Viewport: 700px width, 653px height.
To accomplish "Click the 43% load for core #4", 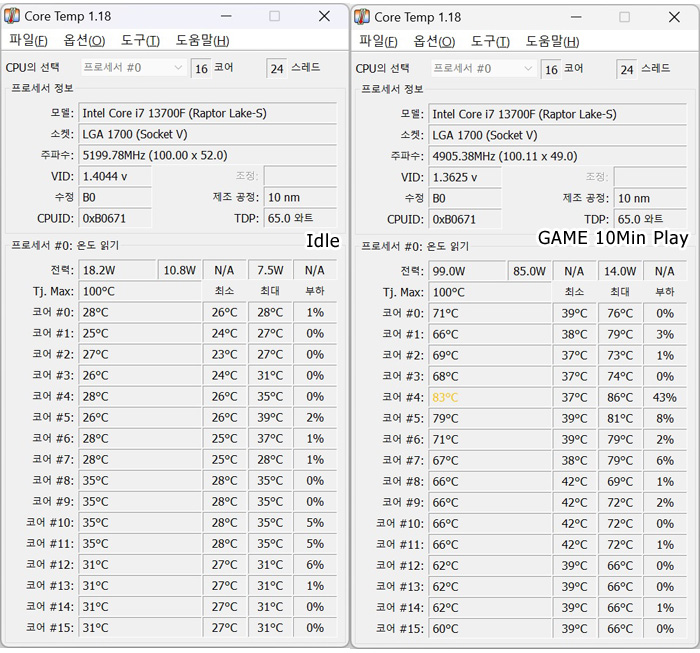I will click(x=665, y=397).
